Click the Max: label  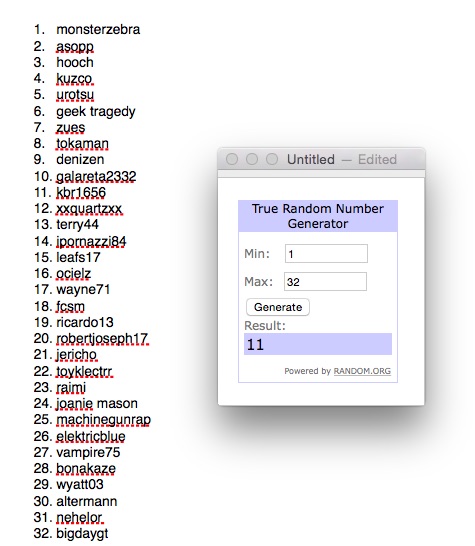[x=258, y=281]
